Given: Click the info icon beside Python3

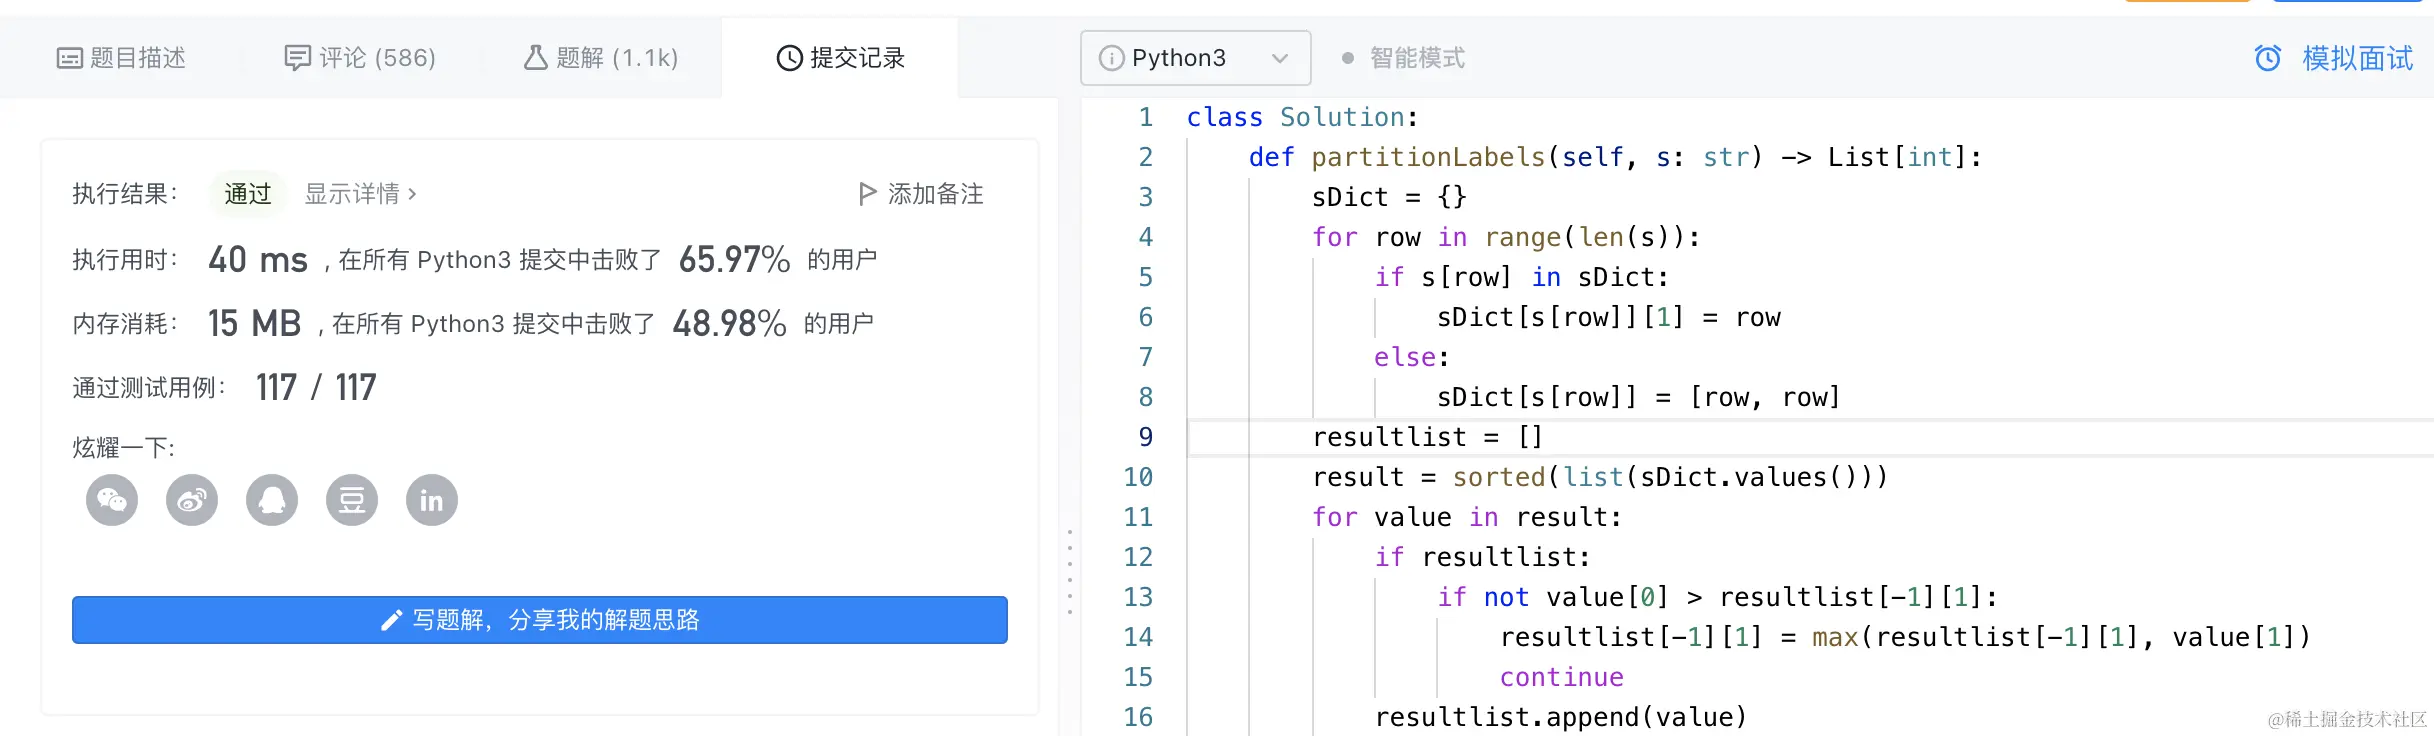Looking at the screenshot, I should (x=1111, y=58).
